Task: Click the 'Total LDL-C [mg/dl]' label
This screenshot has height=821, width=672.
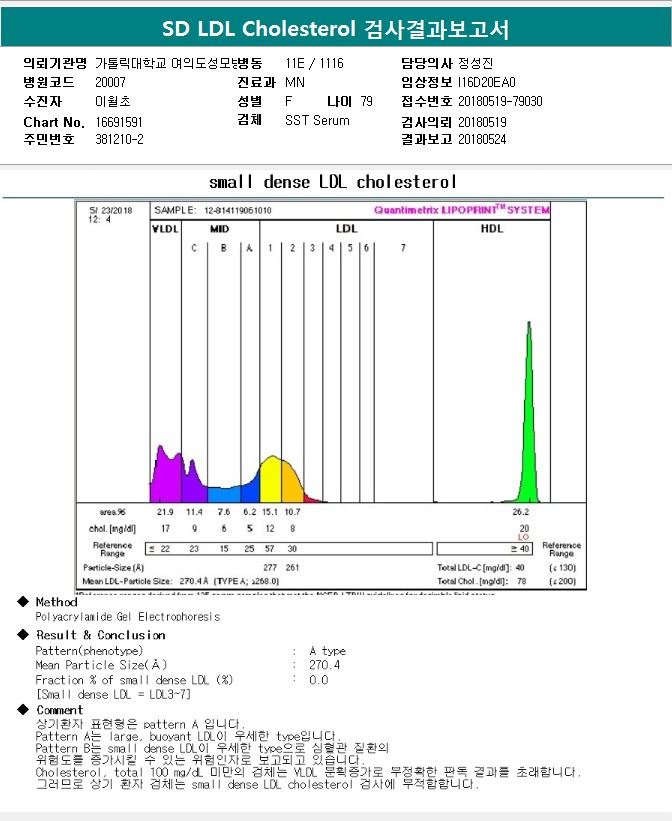Action: click(x=473, y=568)
